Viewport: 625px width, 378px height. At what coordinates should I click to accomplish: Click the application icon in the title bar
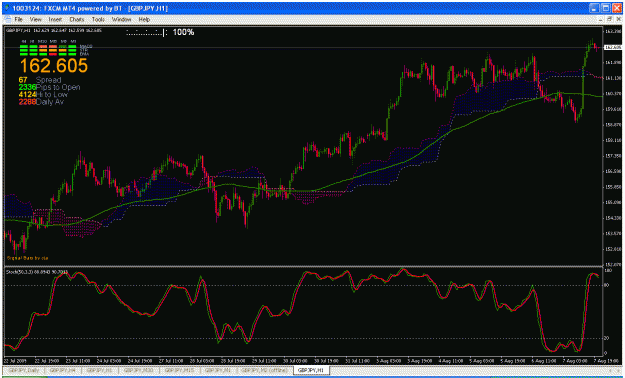pos(8,8)
